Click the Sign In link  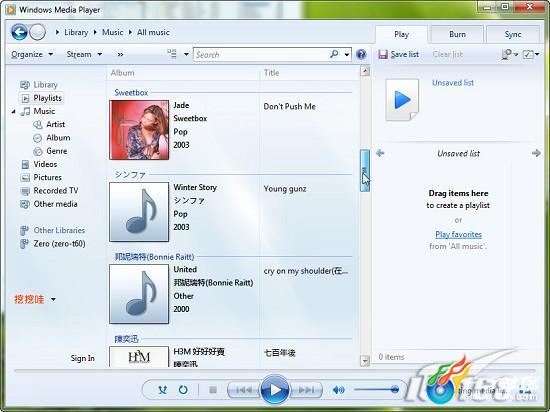pyautogui.click(x=82, y=358)
